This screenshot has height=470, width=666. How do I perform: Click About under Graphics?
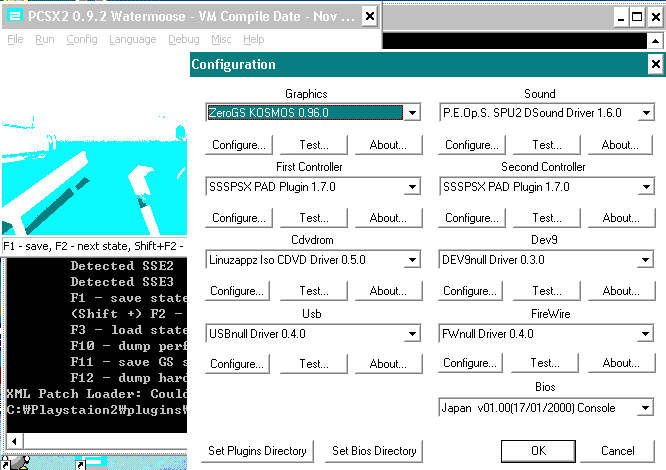(388, 145)
